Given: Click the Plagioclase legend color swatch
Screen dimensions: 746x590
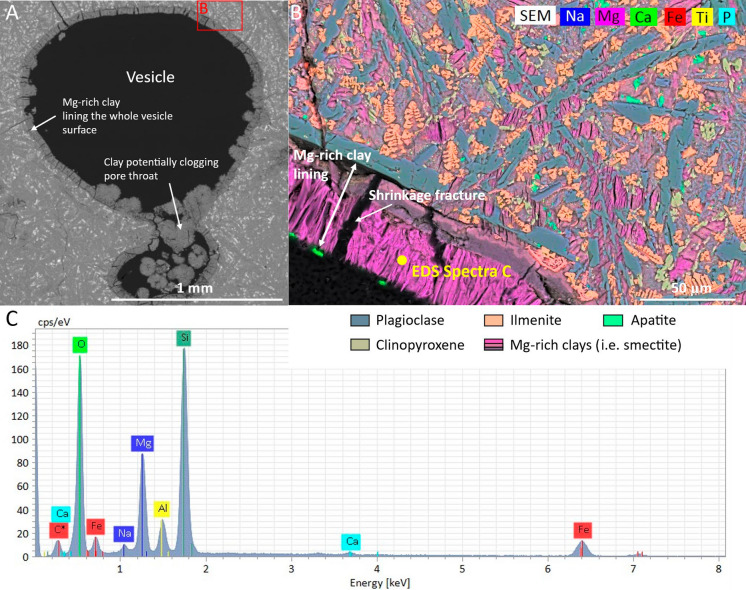Looking at the screenshot, I should pos(360,320).
